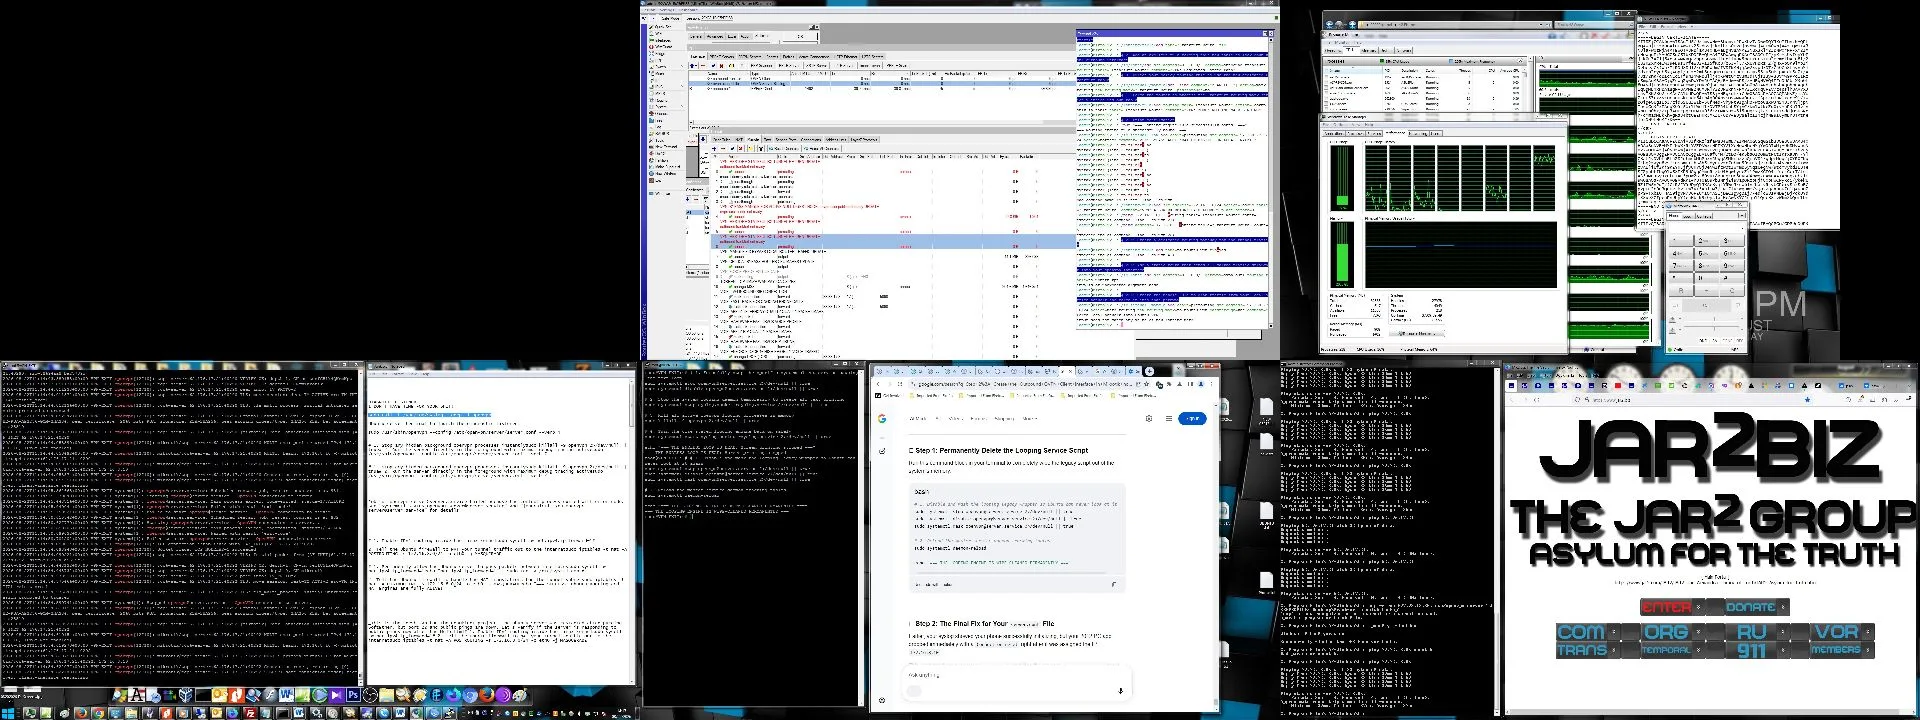
Task: Click the RU button on JAR2BIZ
Action: (1751, 632)
